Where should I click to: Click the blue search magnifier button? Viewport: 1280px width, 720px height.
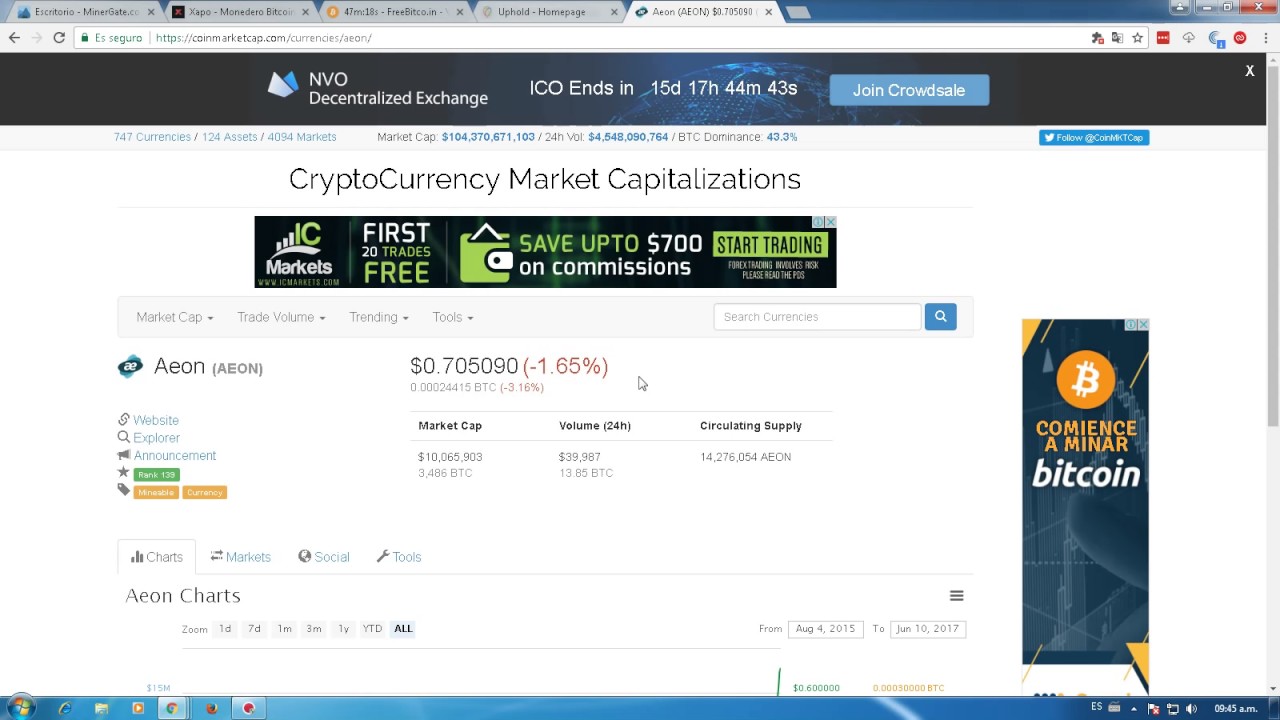pyautogui.click(x=940, y=317)
